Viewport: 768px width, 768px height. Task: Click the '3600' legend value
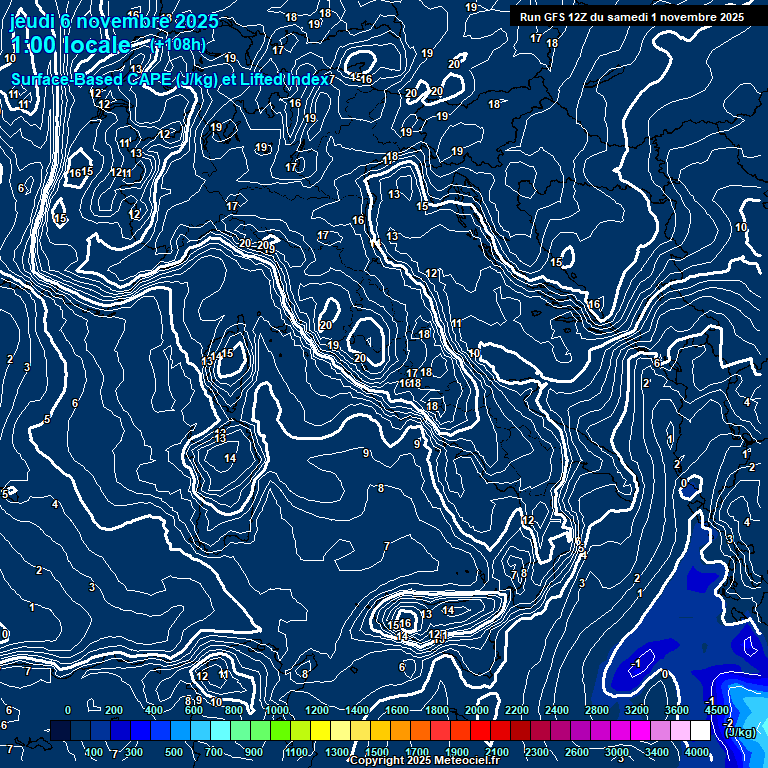(677, 710)
